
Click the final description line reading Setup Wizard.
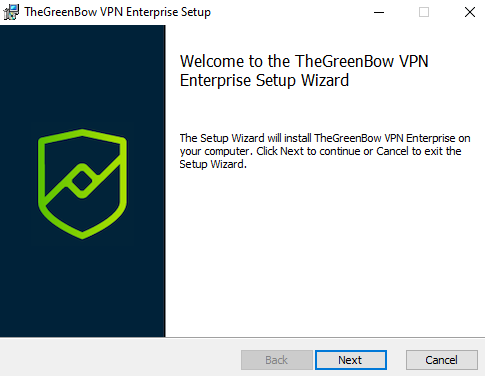pos(213,164)
